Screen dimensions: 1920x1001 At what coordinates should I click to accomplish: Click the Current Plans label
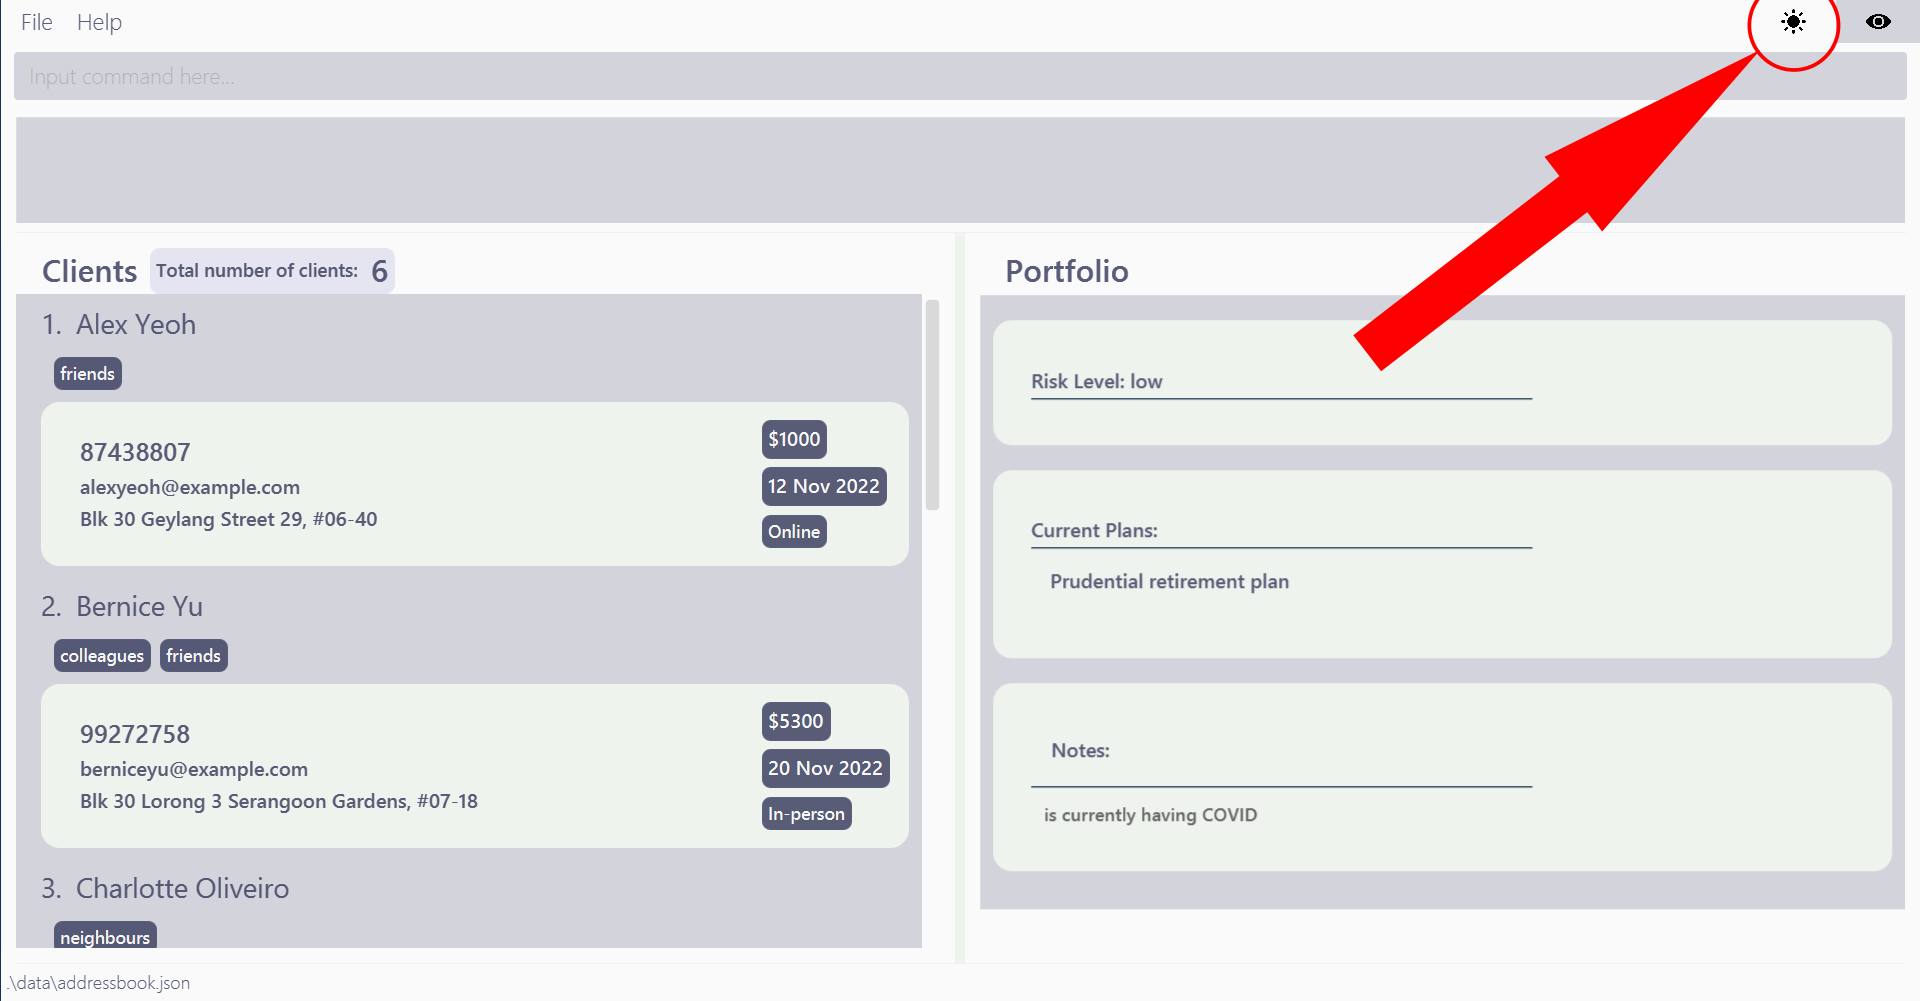click(1094, 530)
